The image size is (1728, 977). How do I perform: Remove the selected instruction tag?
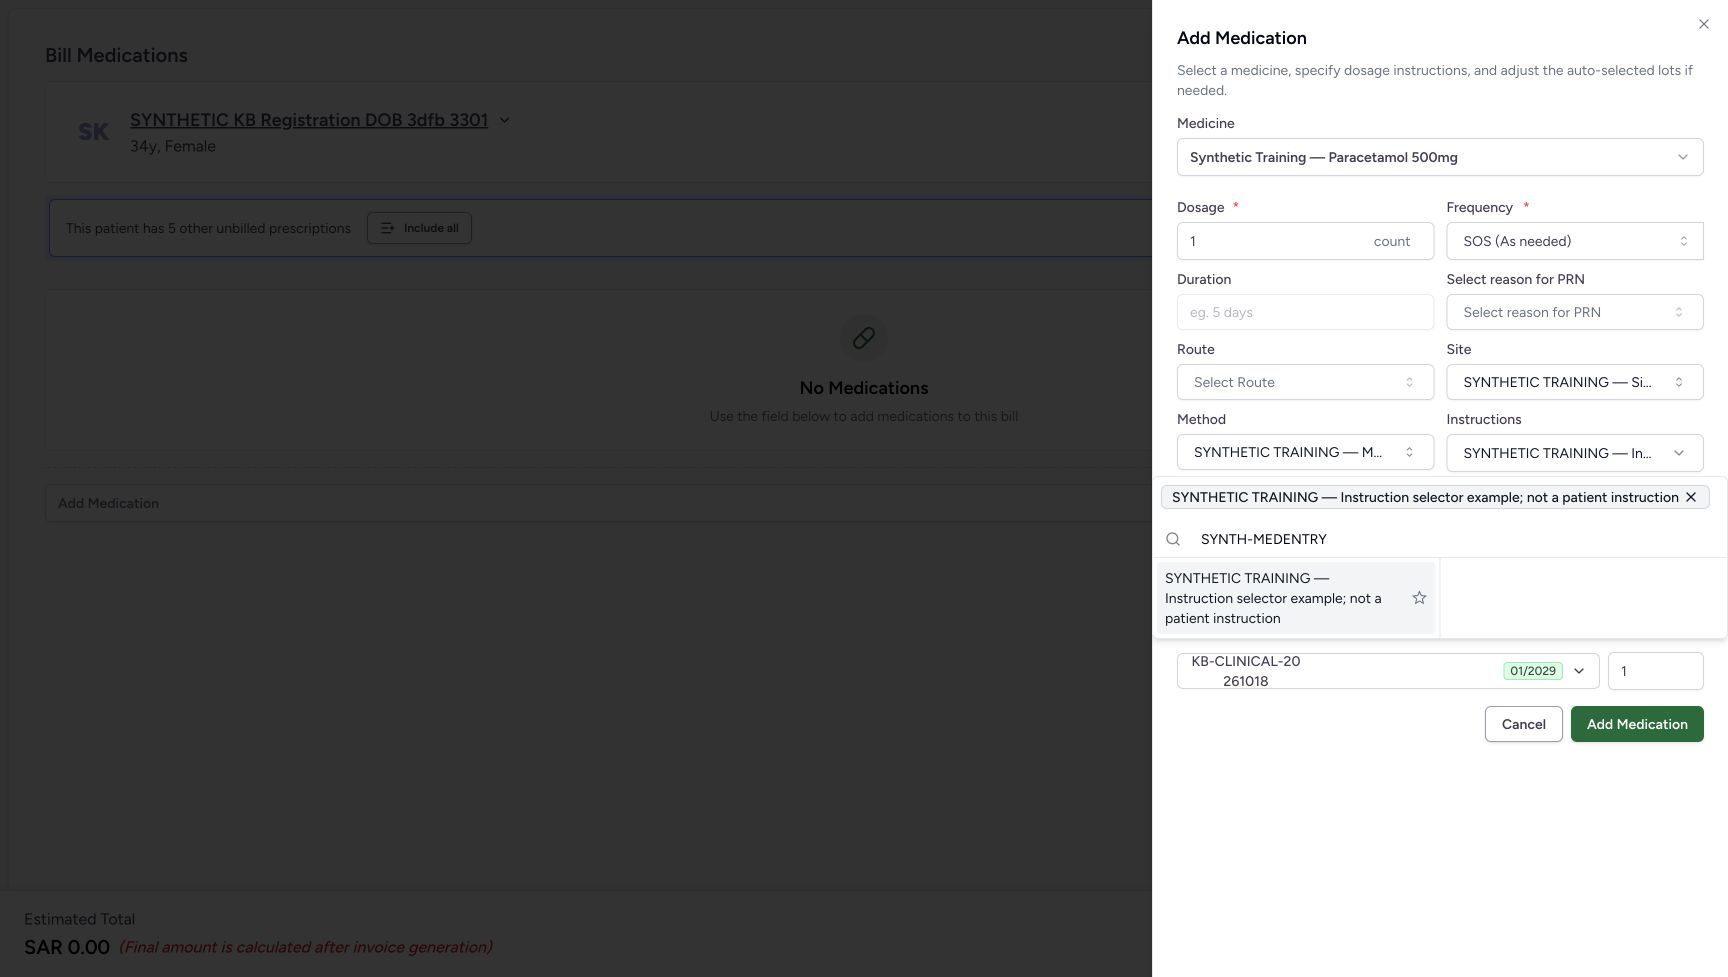(1691, 497)
